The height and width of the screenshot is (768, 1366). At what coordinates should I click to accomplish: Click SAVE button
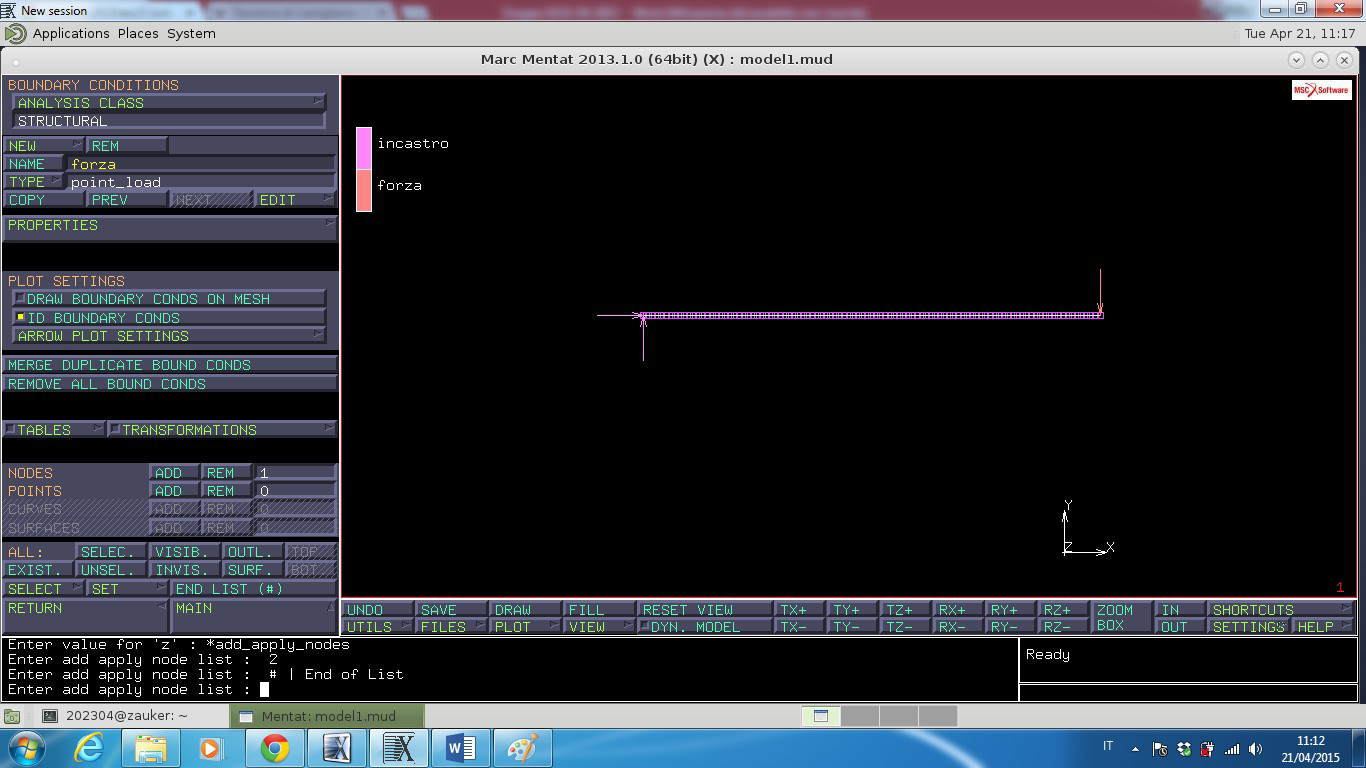[451, 610]
